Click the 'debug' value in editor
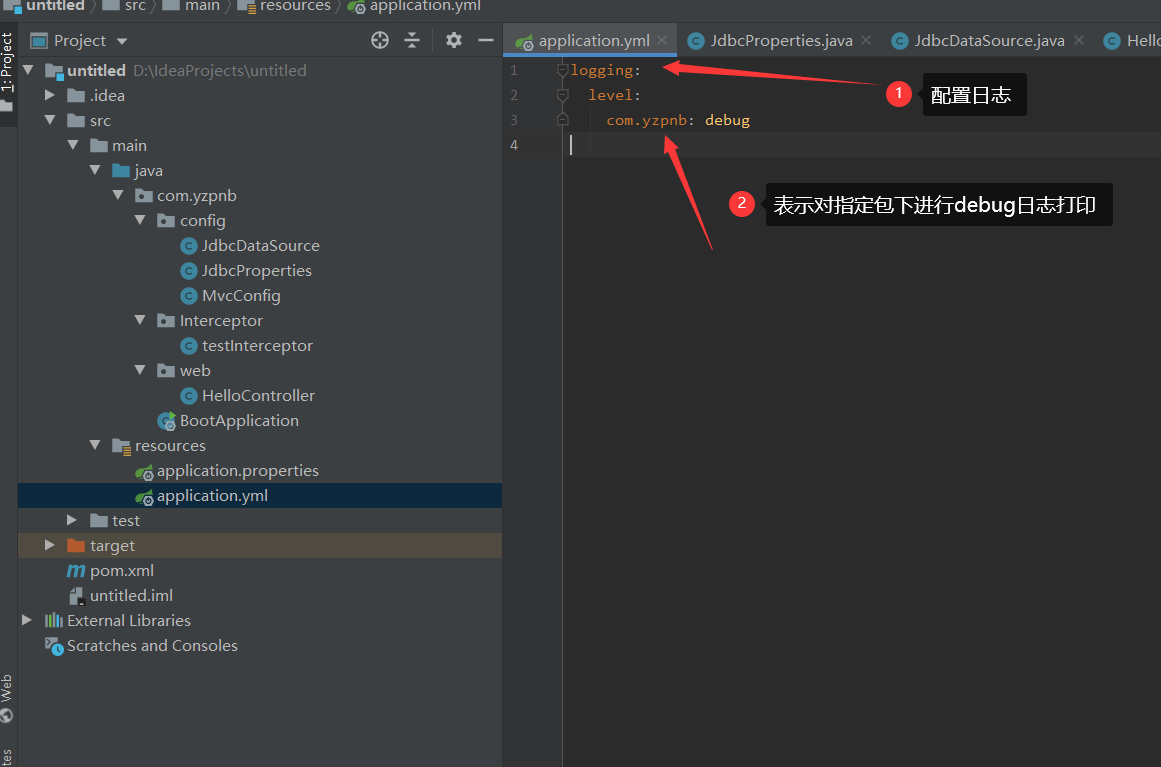Screen dimensions: 1161x767 [727, 120]
